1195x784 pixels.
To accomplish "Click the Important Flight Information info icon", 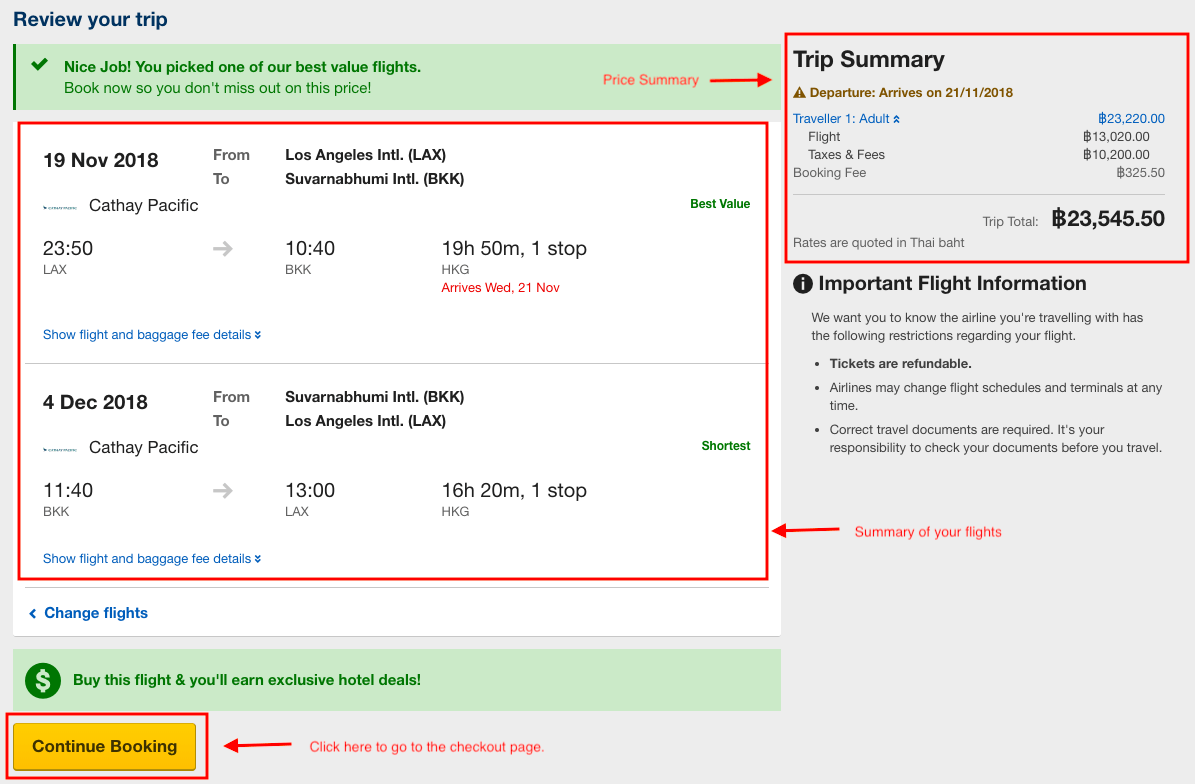I will pyautogui.click(x=802, y=284).
